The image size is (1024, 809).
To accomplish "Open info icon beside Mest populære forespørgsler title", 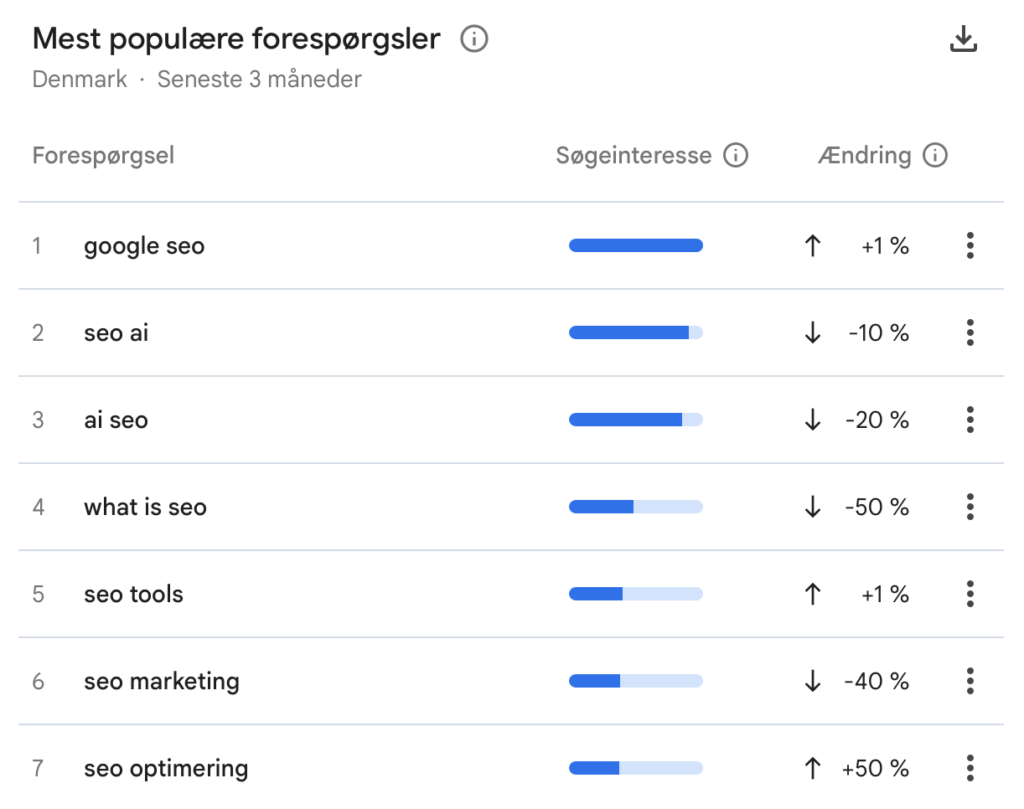I will [x=474, y=39].
